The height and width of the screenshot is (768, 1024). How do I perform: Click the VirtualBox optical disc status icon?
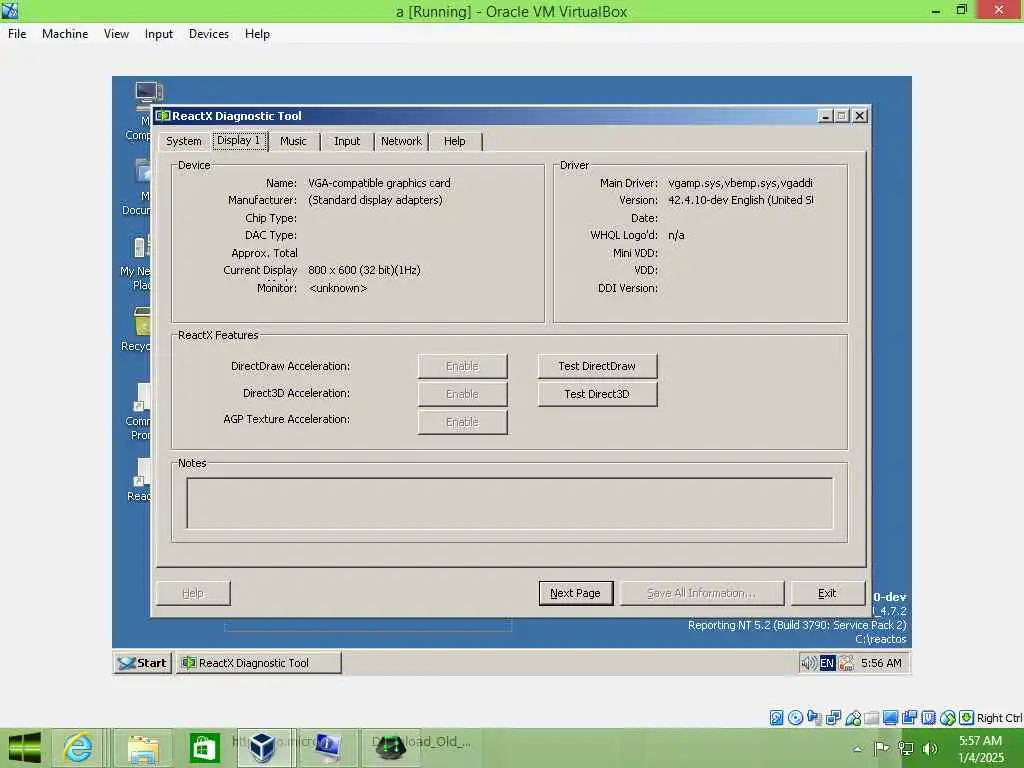795,718
